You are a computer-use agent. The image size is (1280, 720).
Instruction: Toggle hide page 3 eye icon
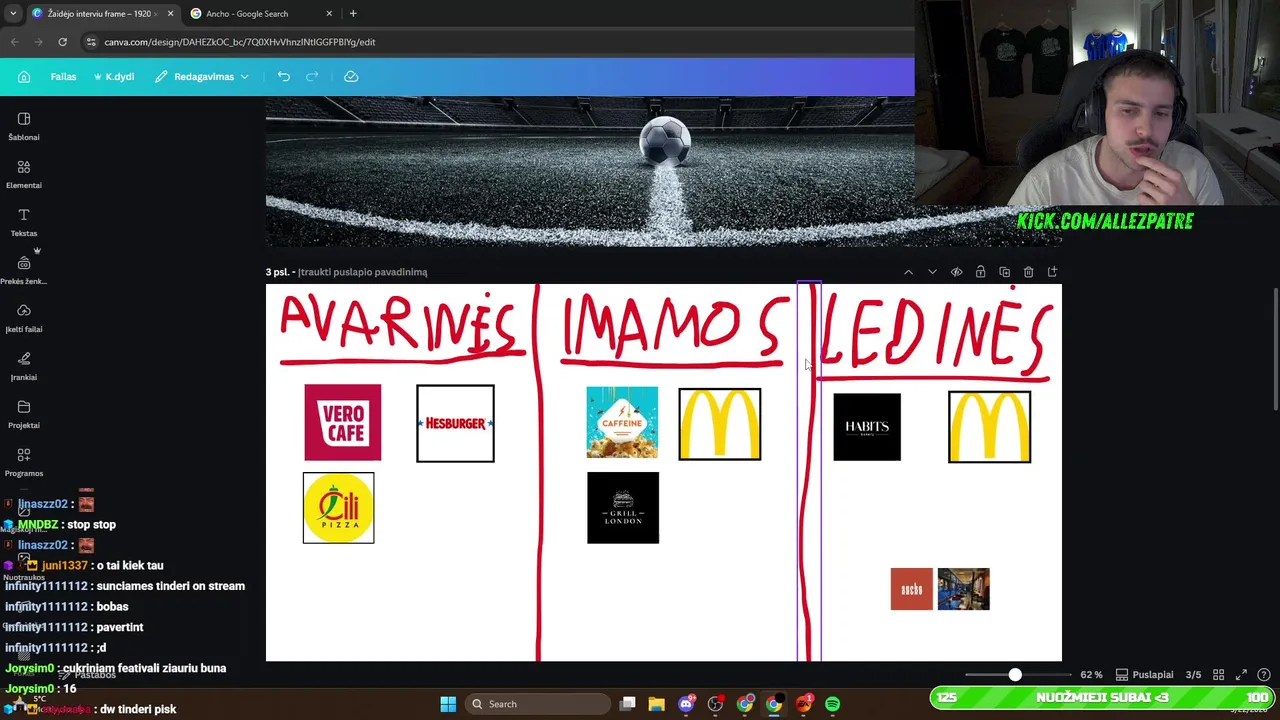click(x=956, y=272)
